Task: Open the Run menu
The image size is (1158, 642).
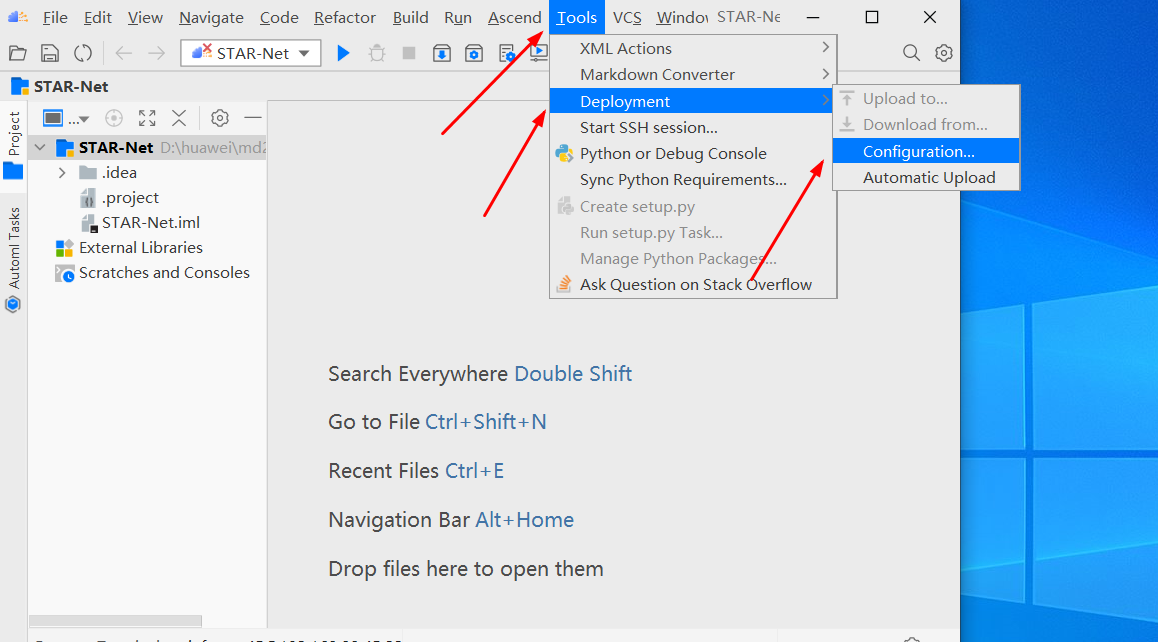Action: [x=458, y=17]
